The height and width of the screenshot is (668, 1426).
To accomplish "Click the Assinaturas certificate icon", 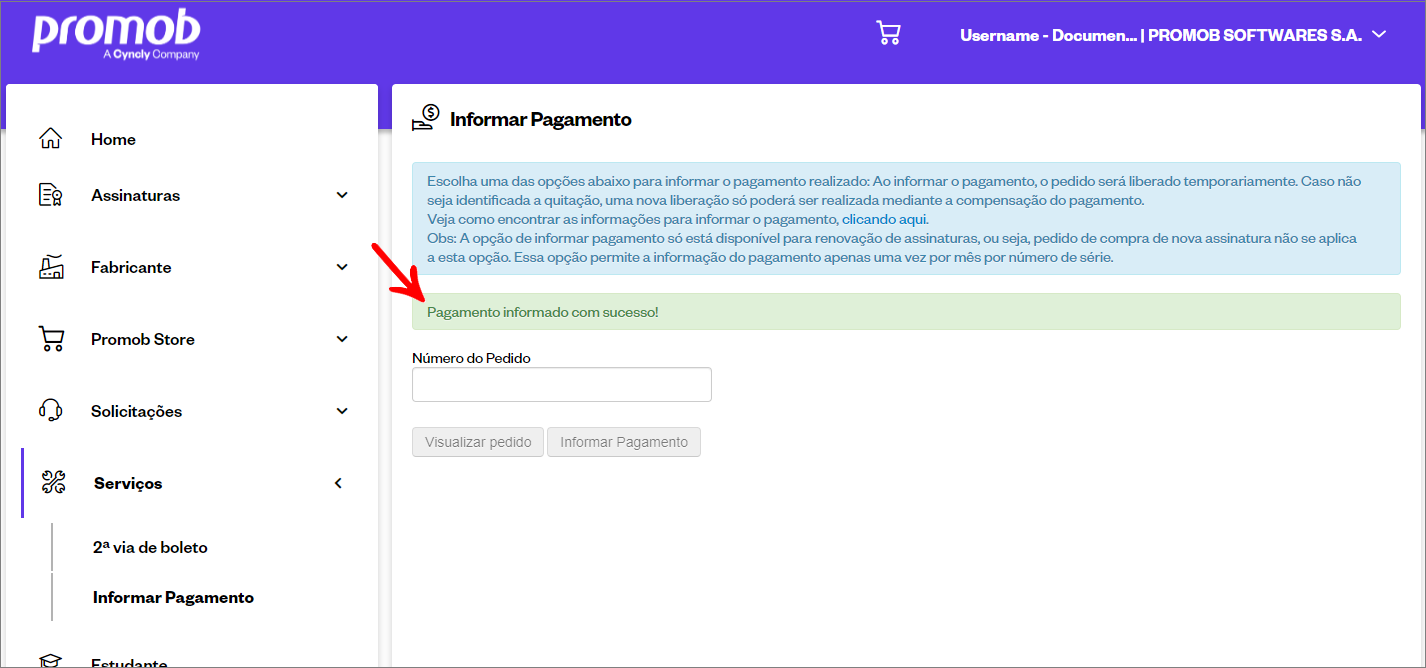I will pos(50,195).
